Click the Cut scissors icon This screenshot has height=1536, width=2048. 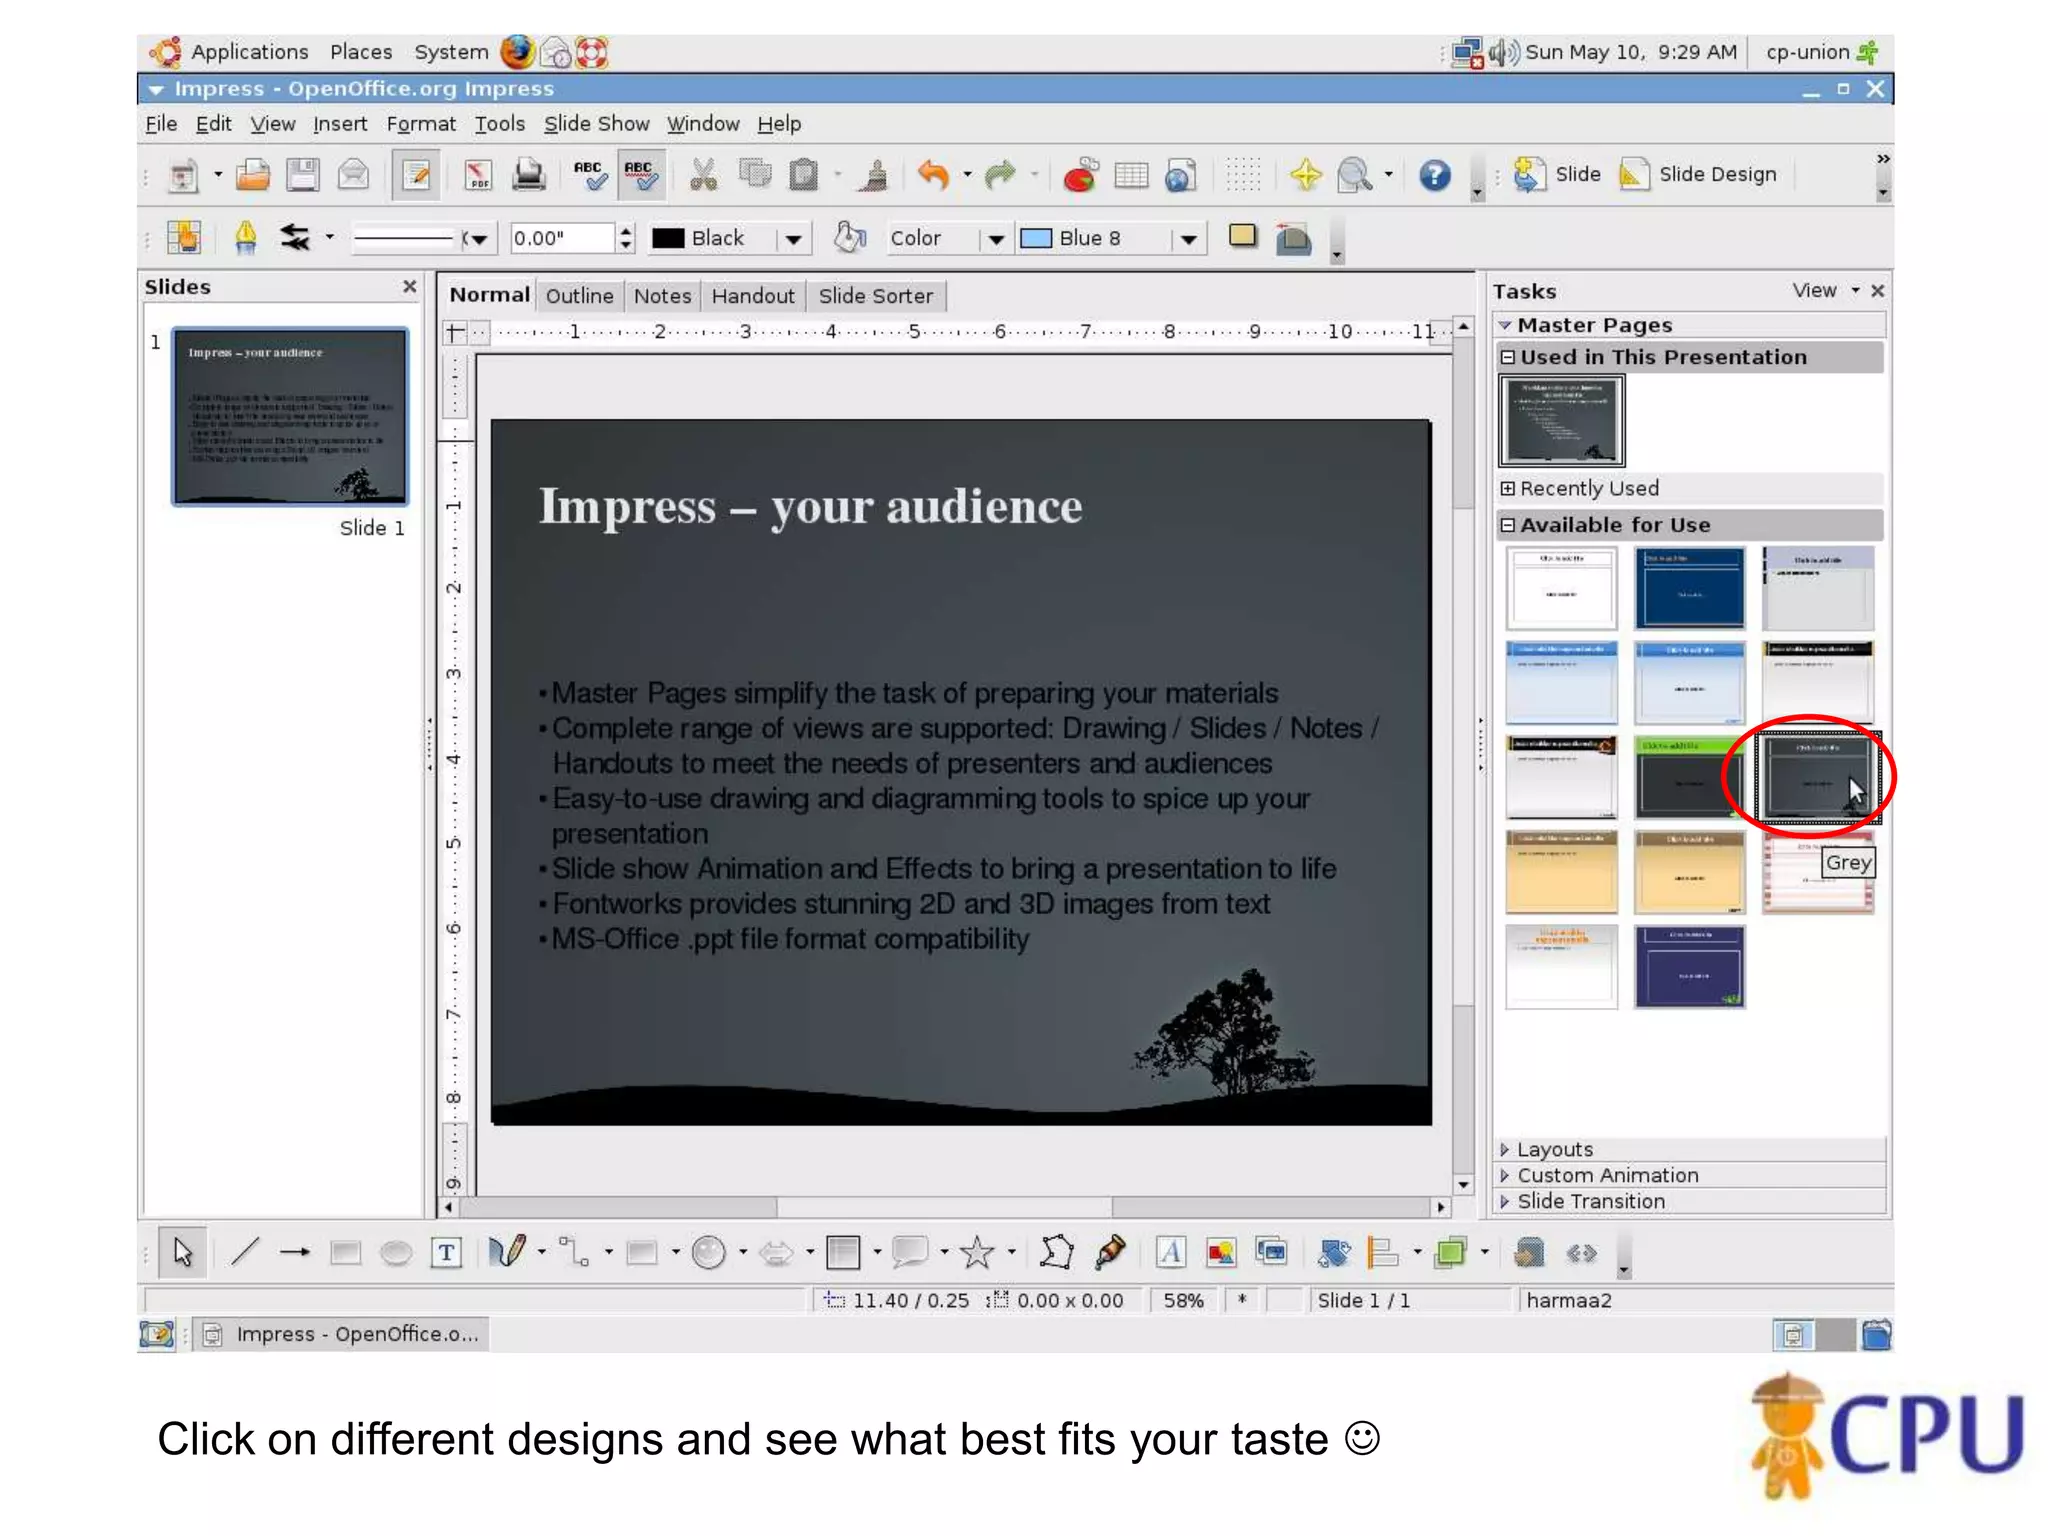pos(704,176)
